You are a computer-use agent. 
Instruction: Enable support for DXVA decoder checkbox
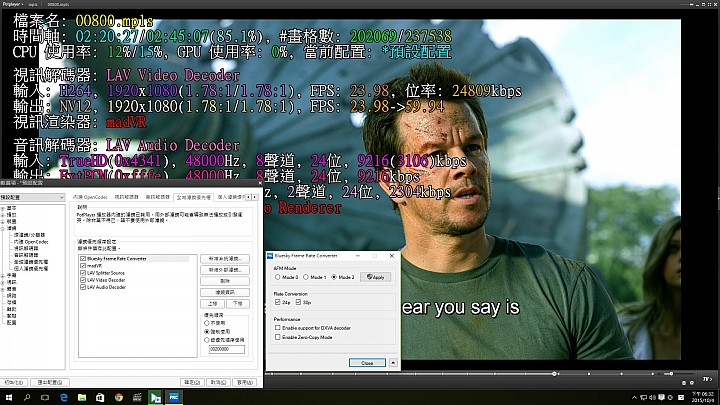[277, 328]
